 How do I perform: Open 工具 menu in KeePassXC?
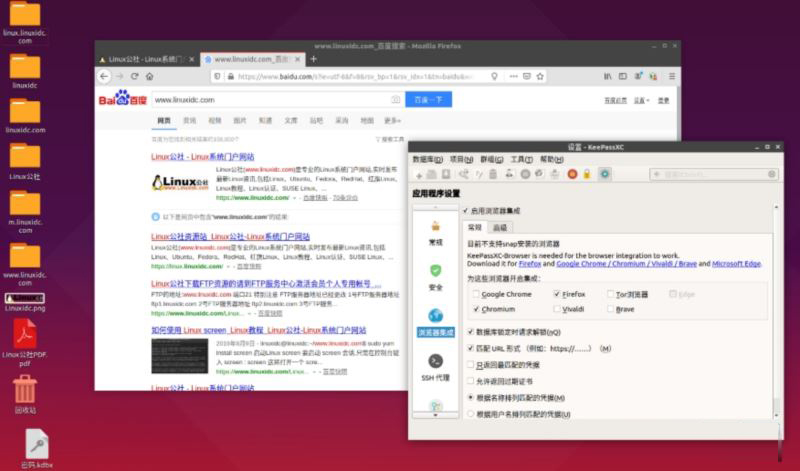pos(521,160)
